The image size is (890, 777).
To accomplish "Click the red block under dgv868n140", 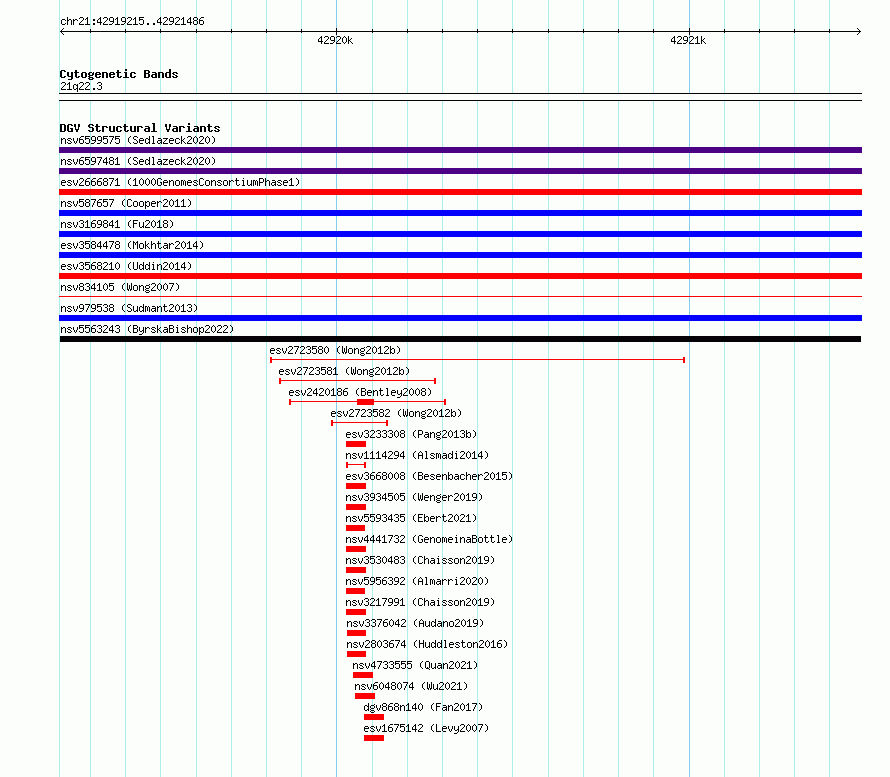I will tap(374, 717).
